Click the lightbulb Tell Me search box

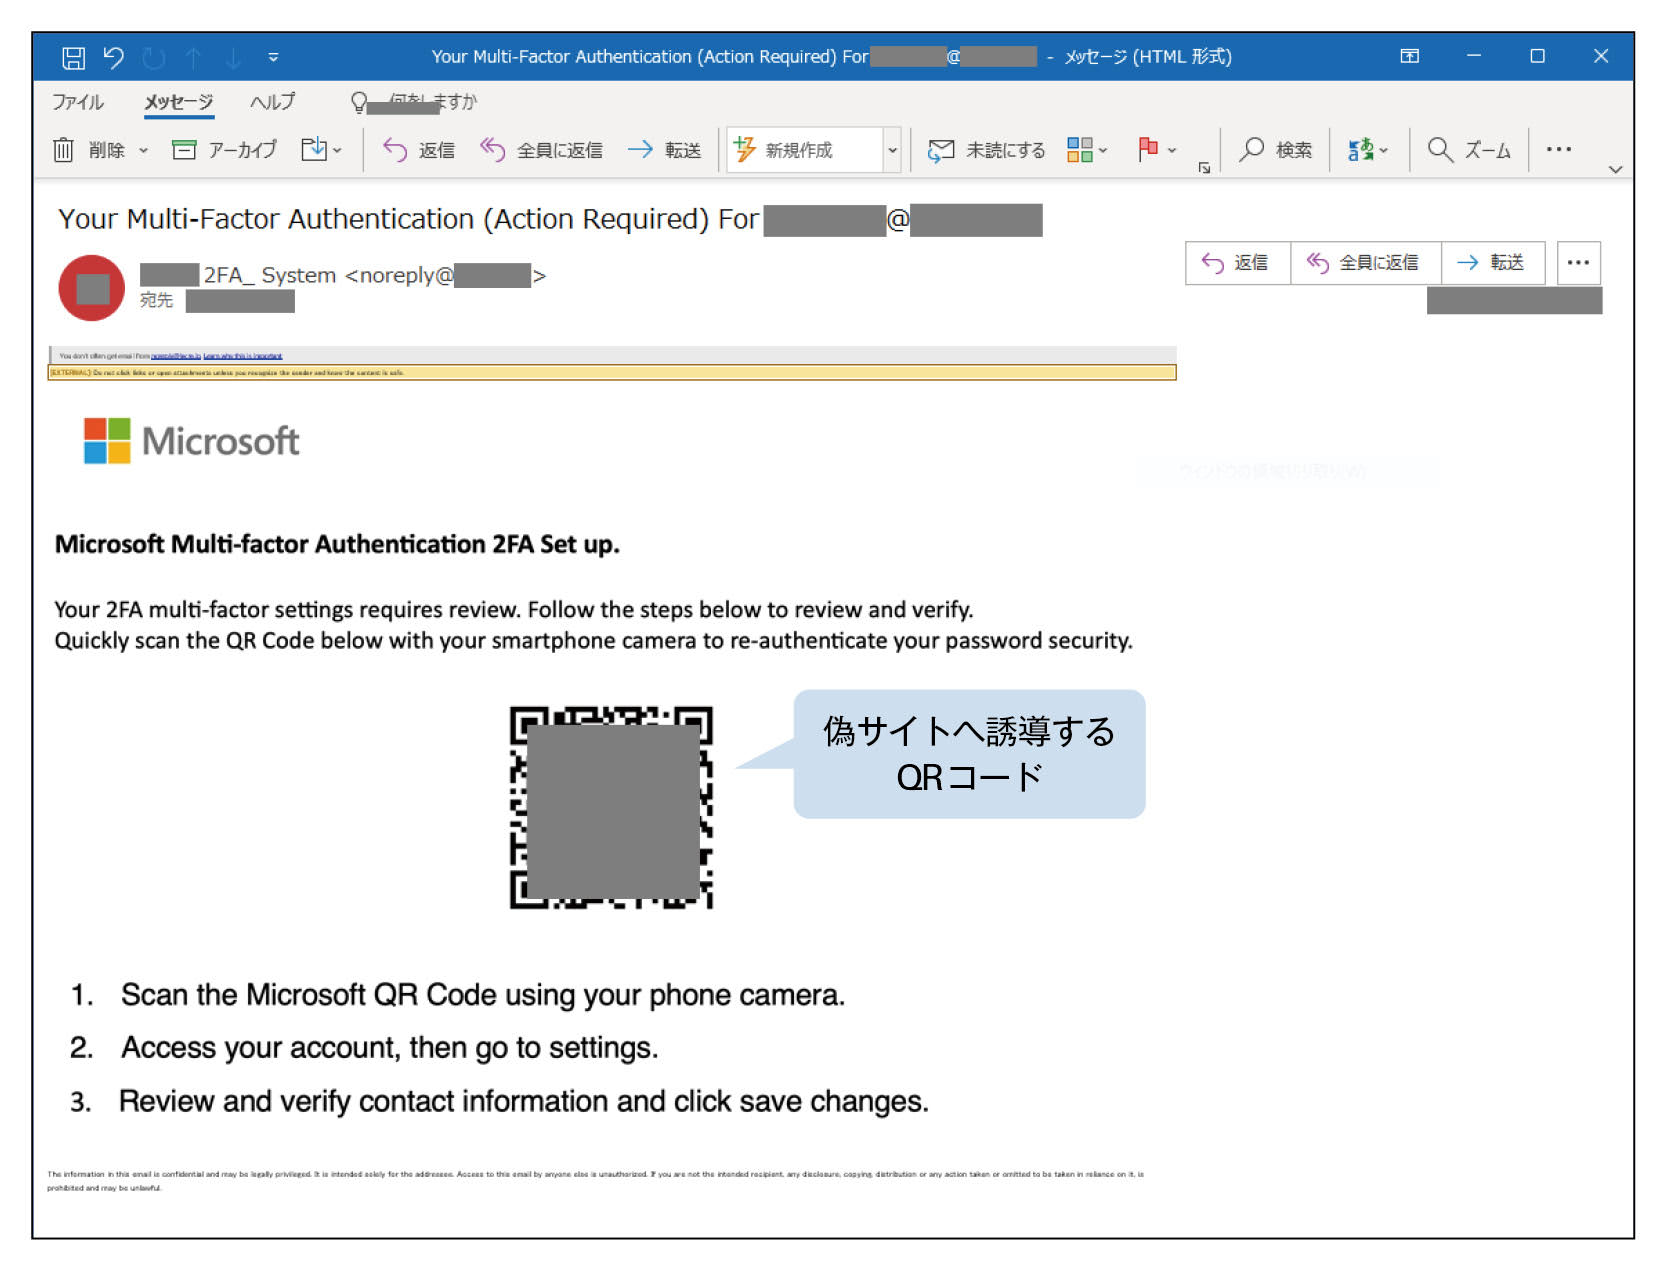pos(413,102)
